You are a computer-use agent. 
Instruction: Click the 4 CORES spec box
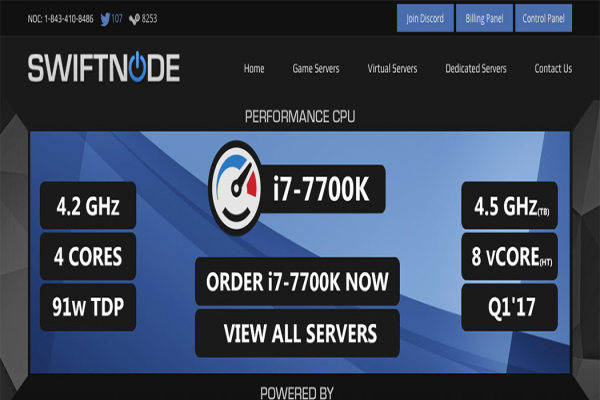point(88,256)
